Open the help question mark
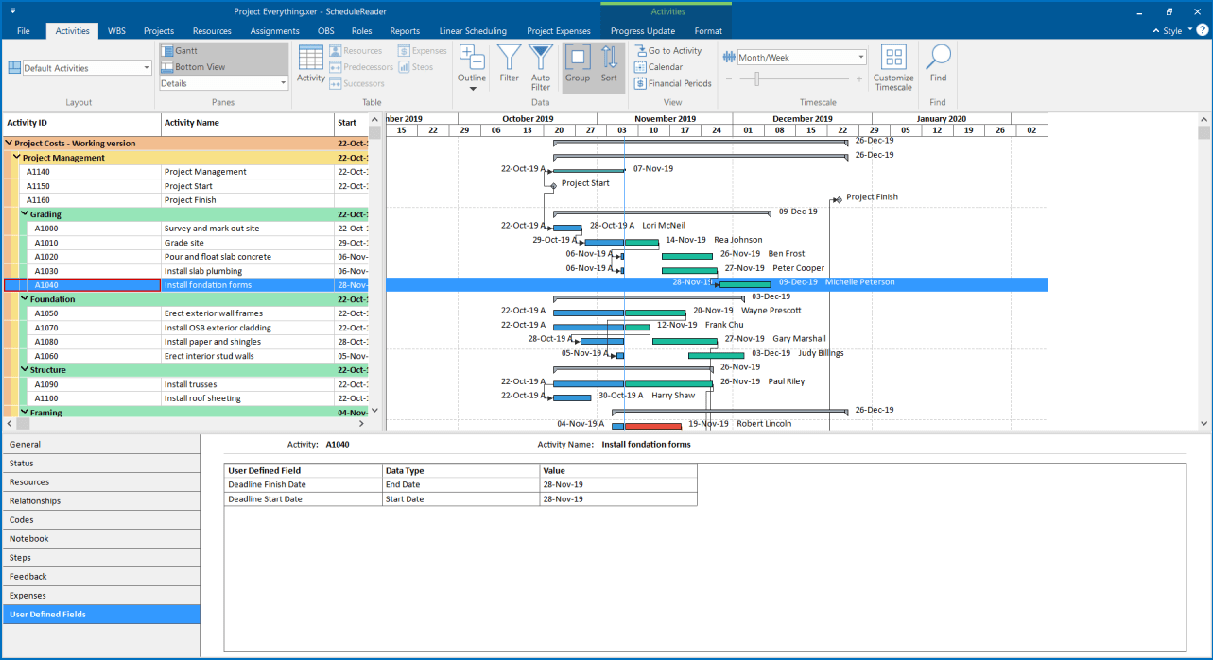This screenshot has width=1213, height=660. (x=1203, y=30)
